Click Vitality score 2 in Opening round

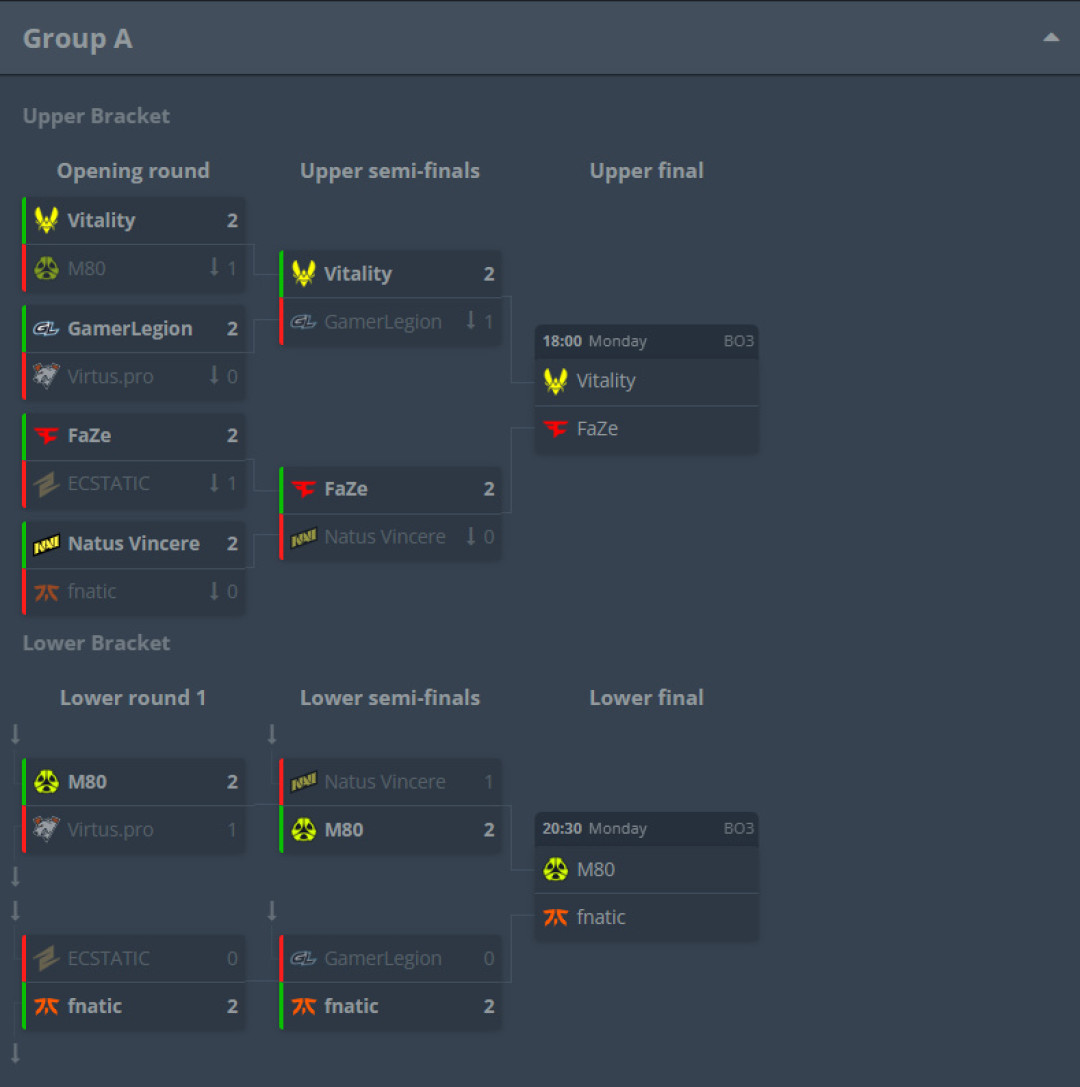tap(232, 220)
